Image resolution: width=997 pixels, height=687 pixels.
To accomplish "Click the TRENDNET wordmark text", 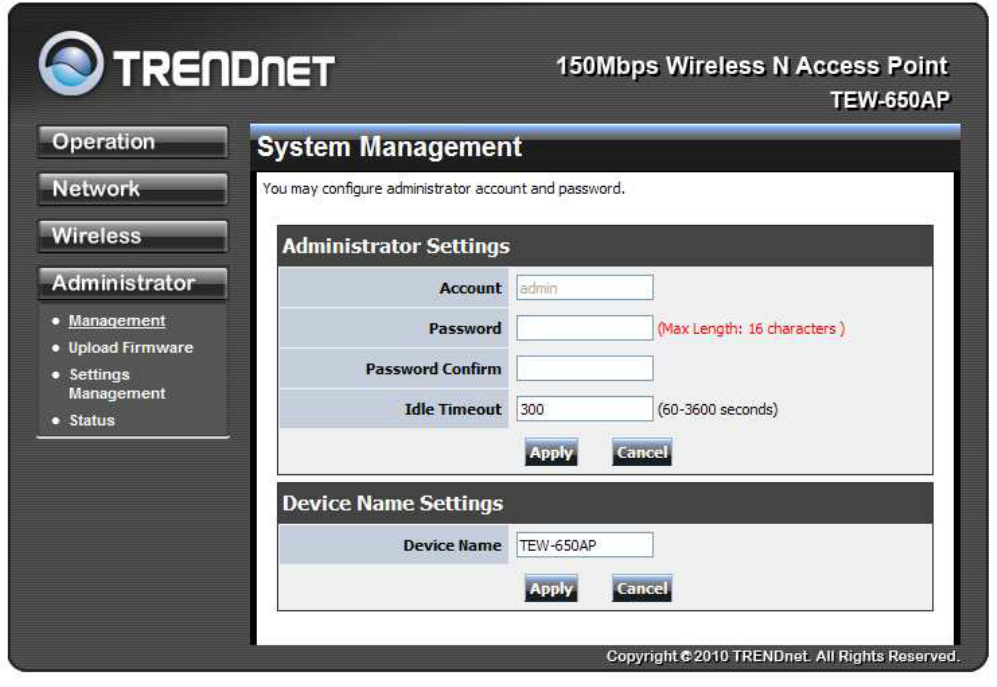I will tap(224, 69).
